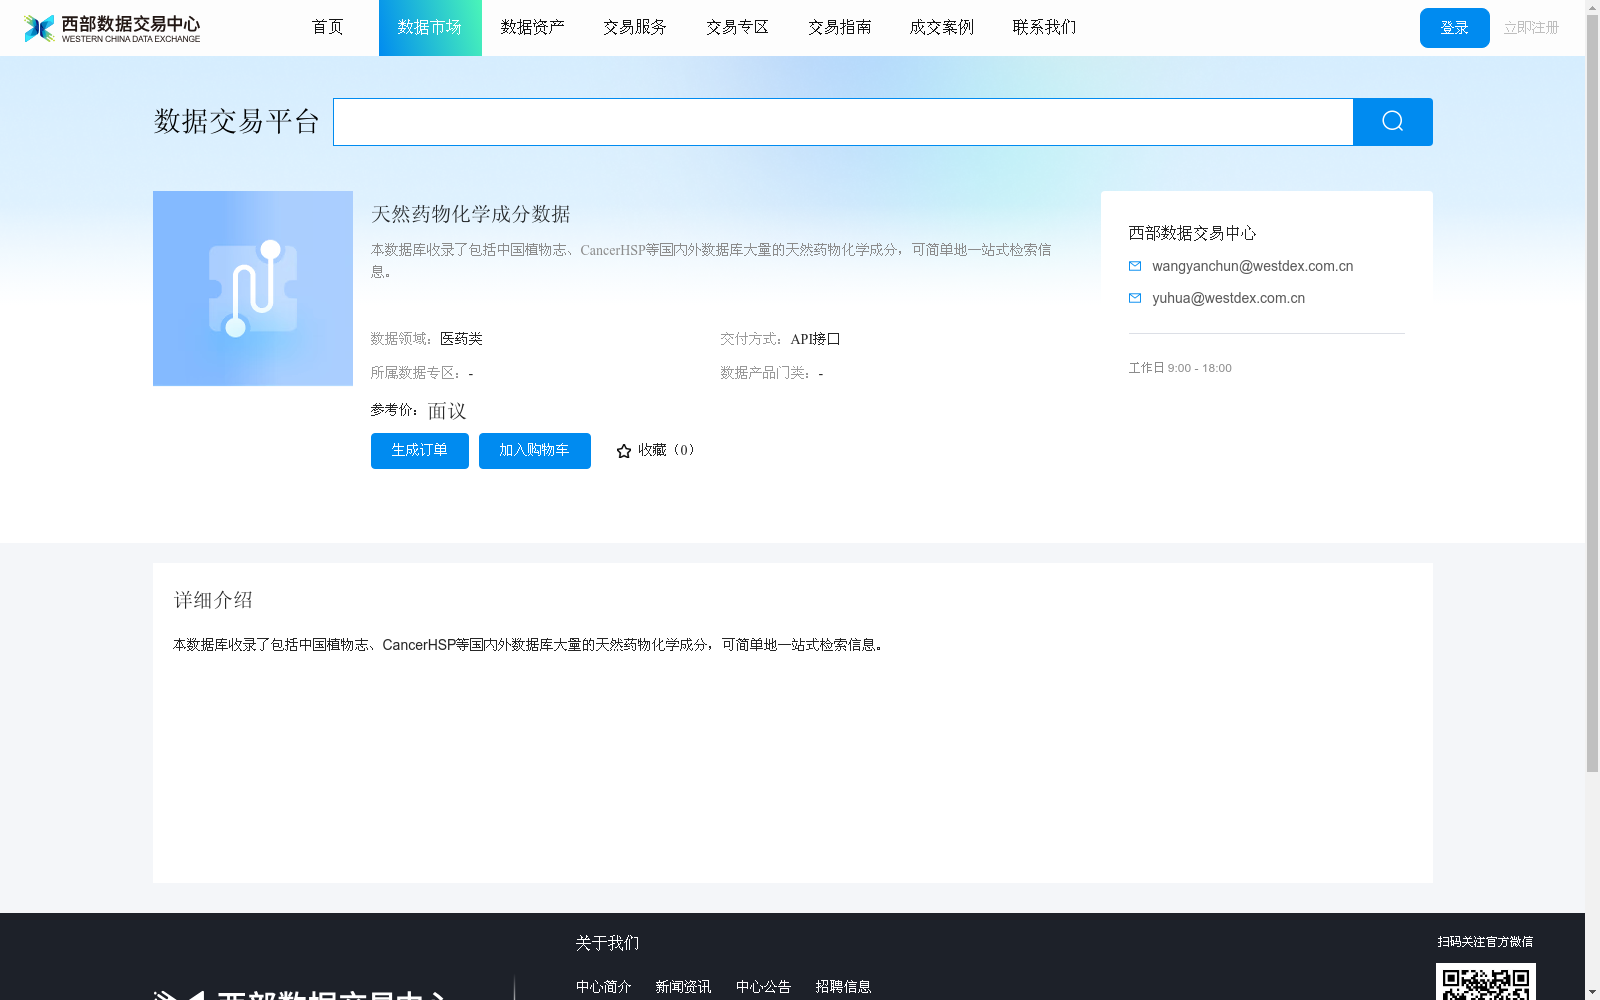Click the 医药类 data domain value
The image size is (1600, 1000).
tap(462, 339)
